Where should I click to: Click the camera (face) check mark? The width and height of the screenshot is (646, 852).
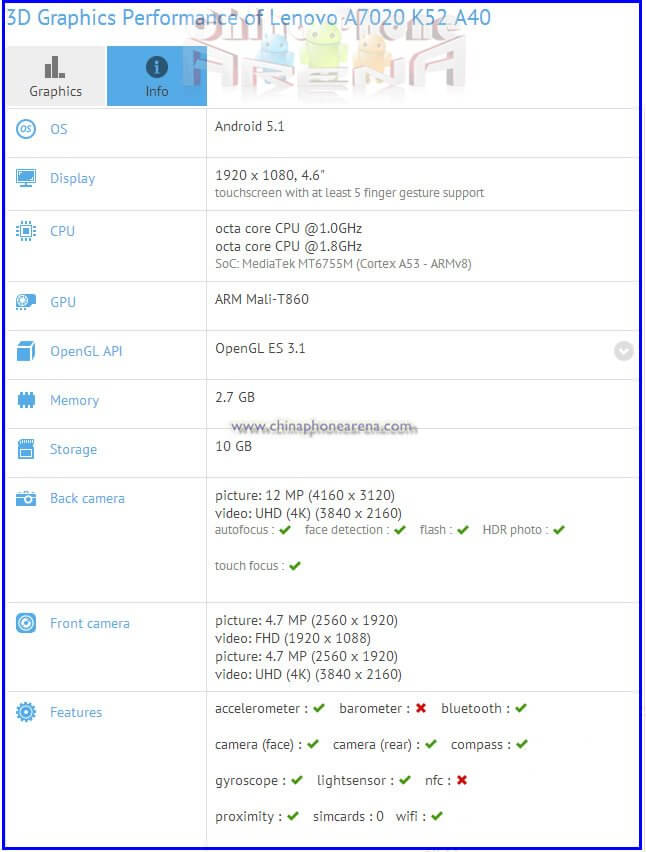pos(313,744)
